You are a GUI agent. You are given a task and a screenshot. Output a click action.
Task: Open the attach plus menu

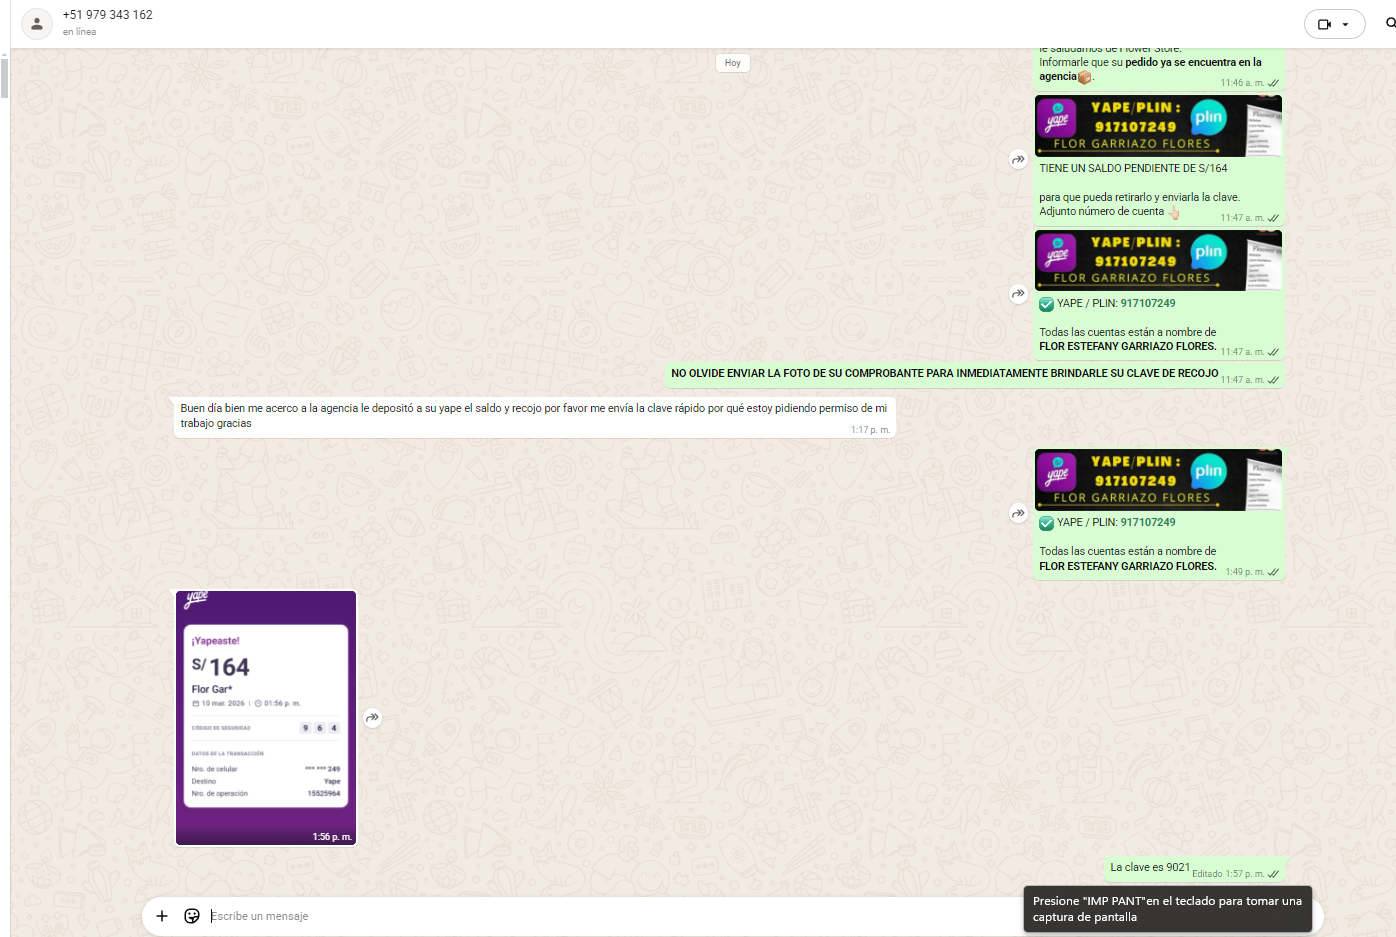point(162,916)
